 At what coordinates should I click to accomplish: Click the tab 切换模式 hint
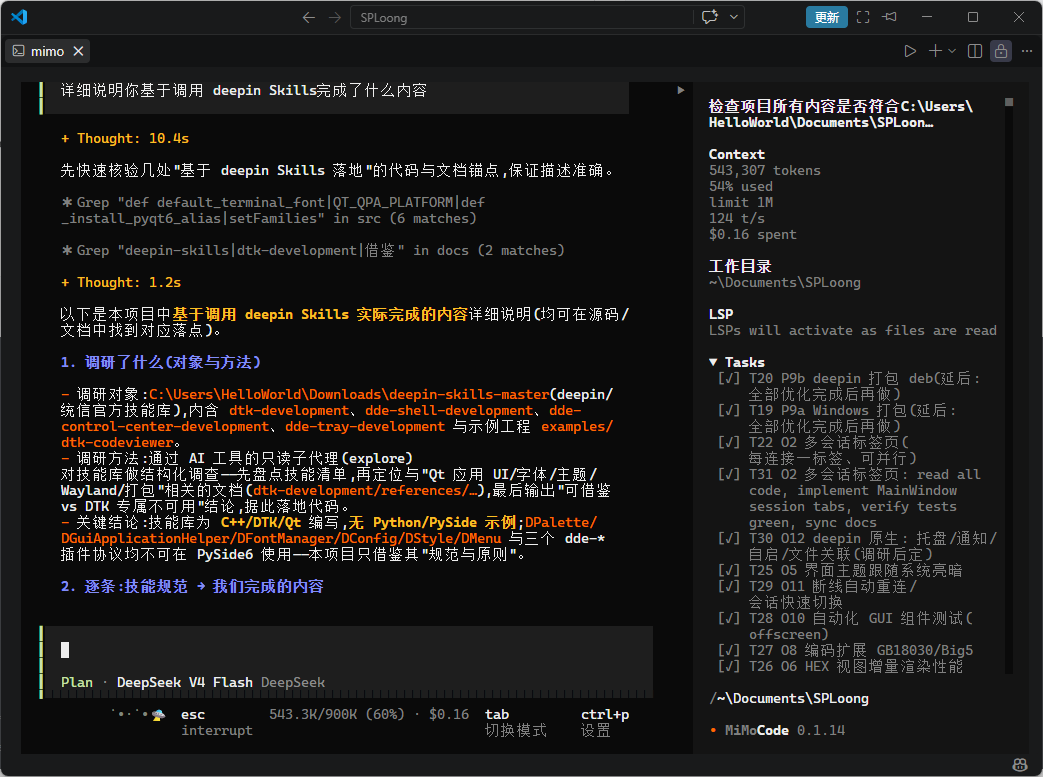pyautogui.click(x=516, y=722)
